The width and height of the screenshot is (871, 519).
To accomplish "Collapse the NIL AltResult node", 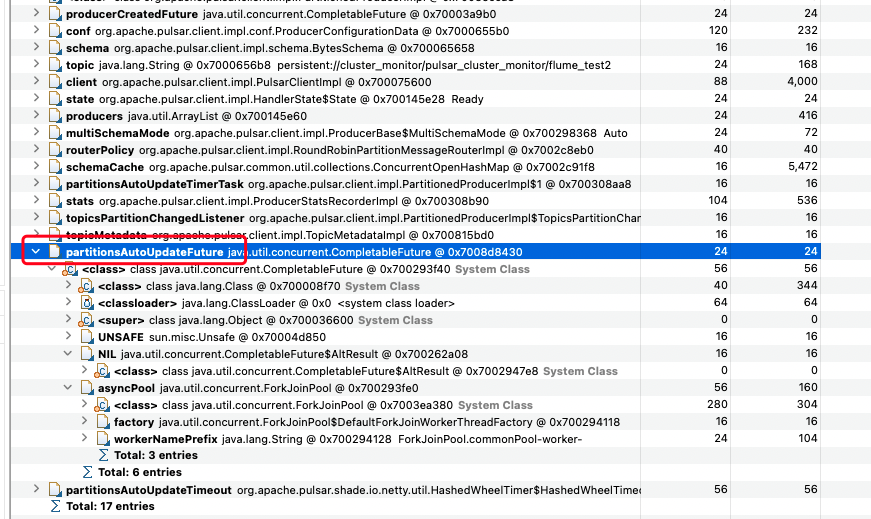I will (x=68, y=353).
